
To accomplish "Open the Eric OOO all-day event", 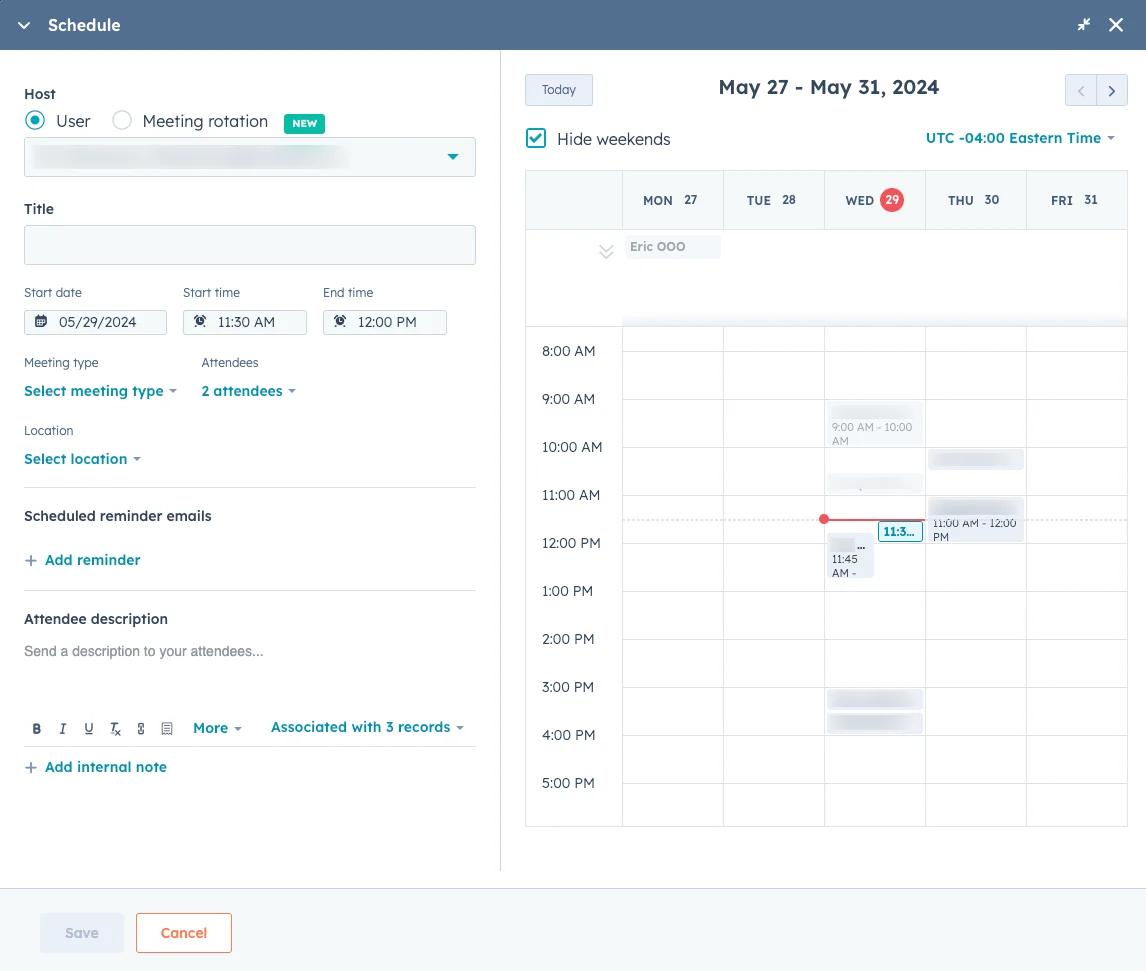I will click(672, 247).
